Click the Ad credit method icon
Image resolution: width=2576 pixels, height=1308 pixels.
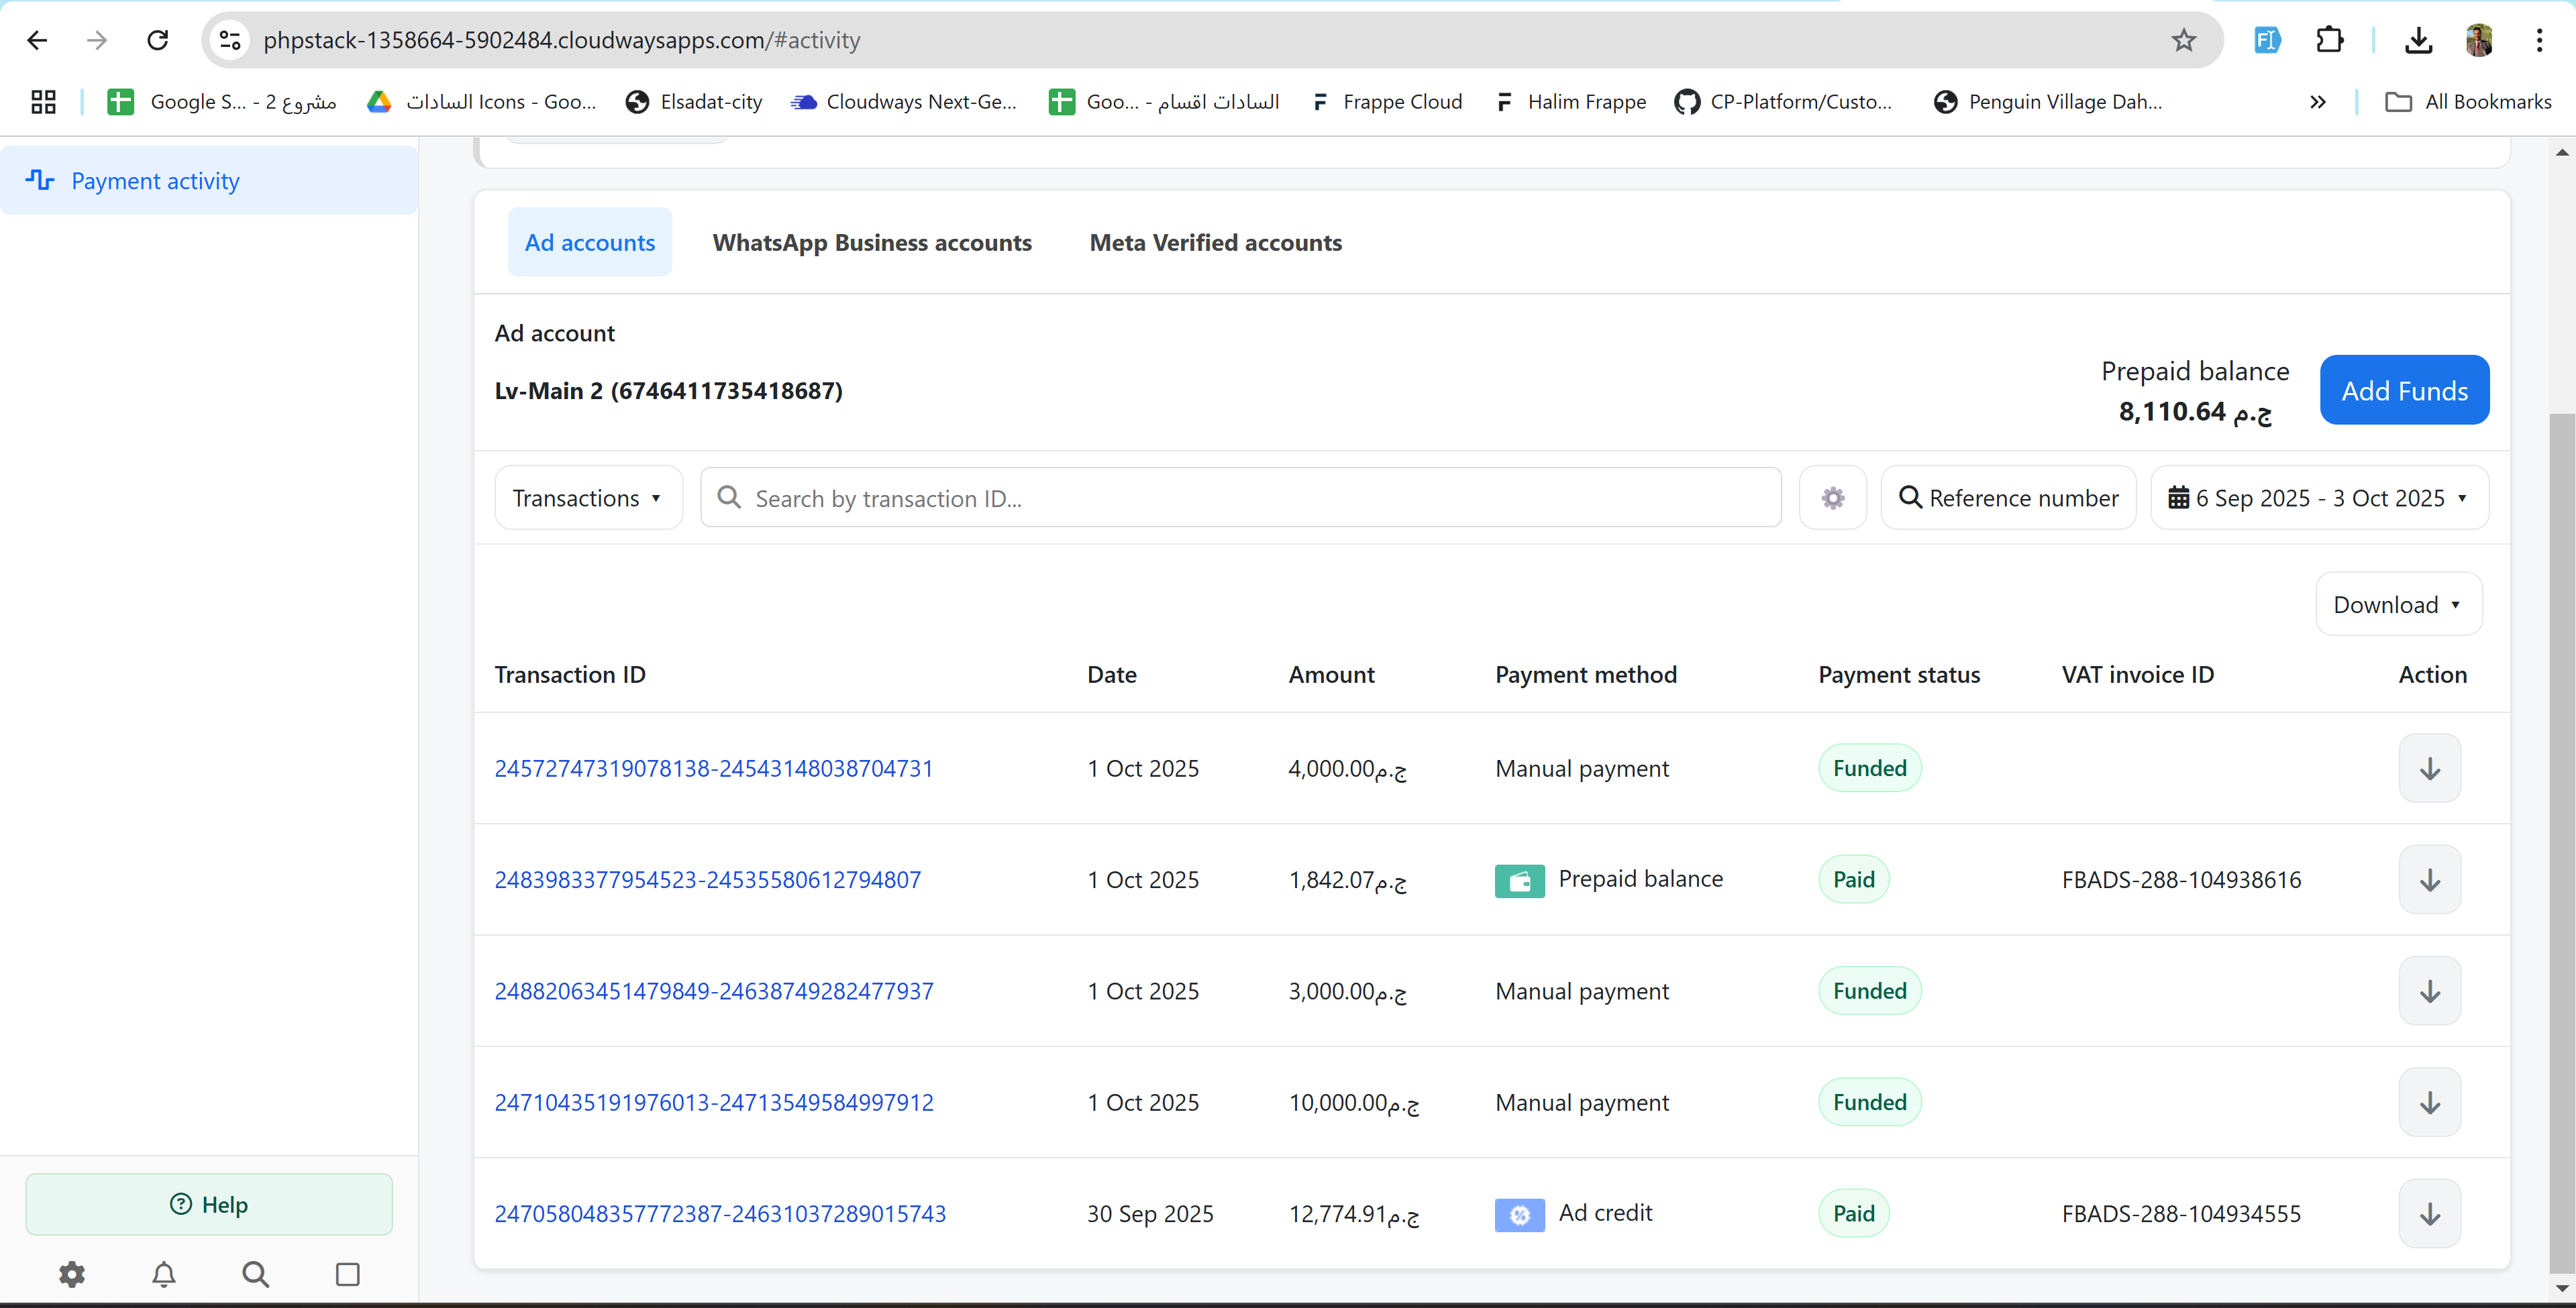click(x=1520, y=1215)
